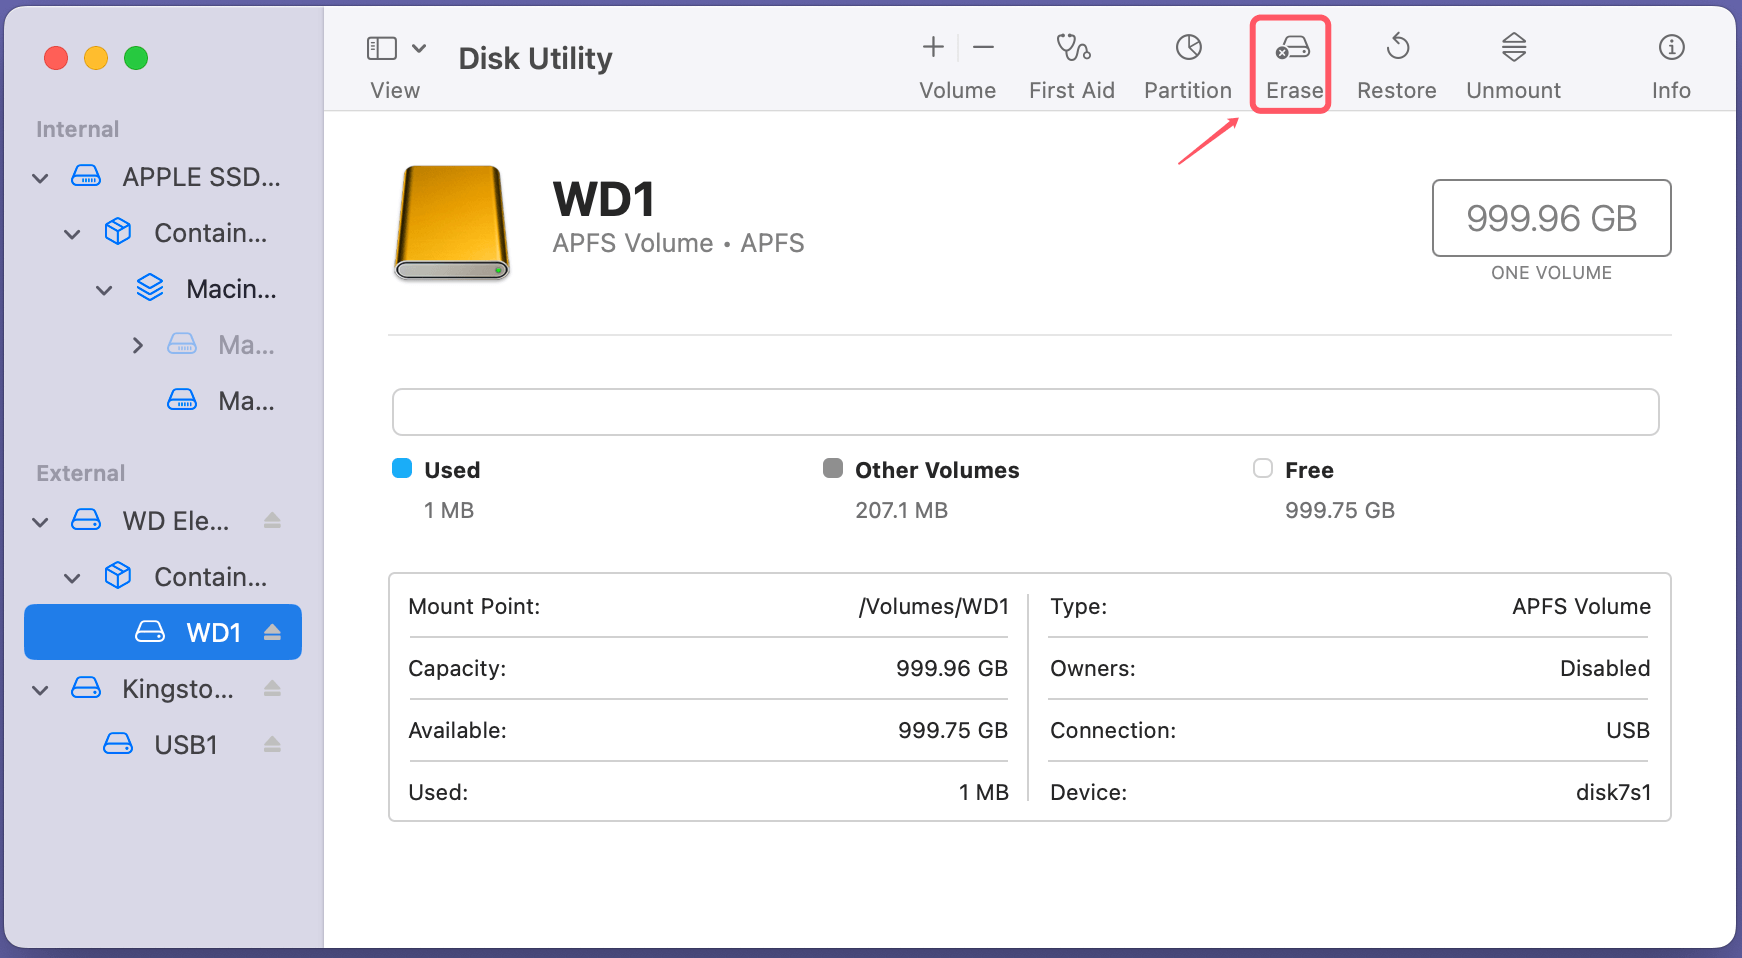Remove volume with minus button
The width and height of the screenshot is (1742, 958).
[x=984, y=47]
